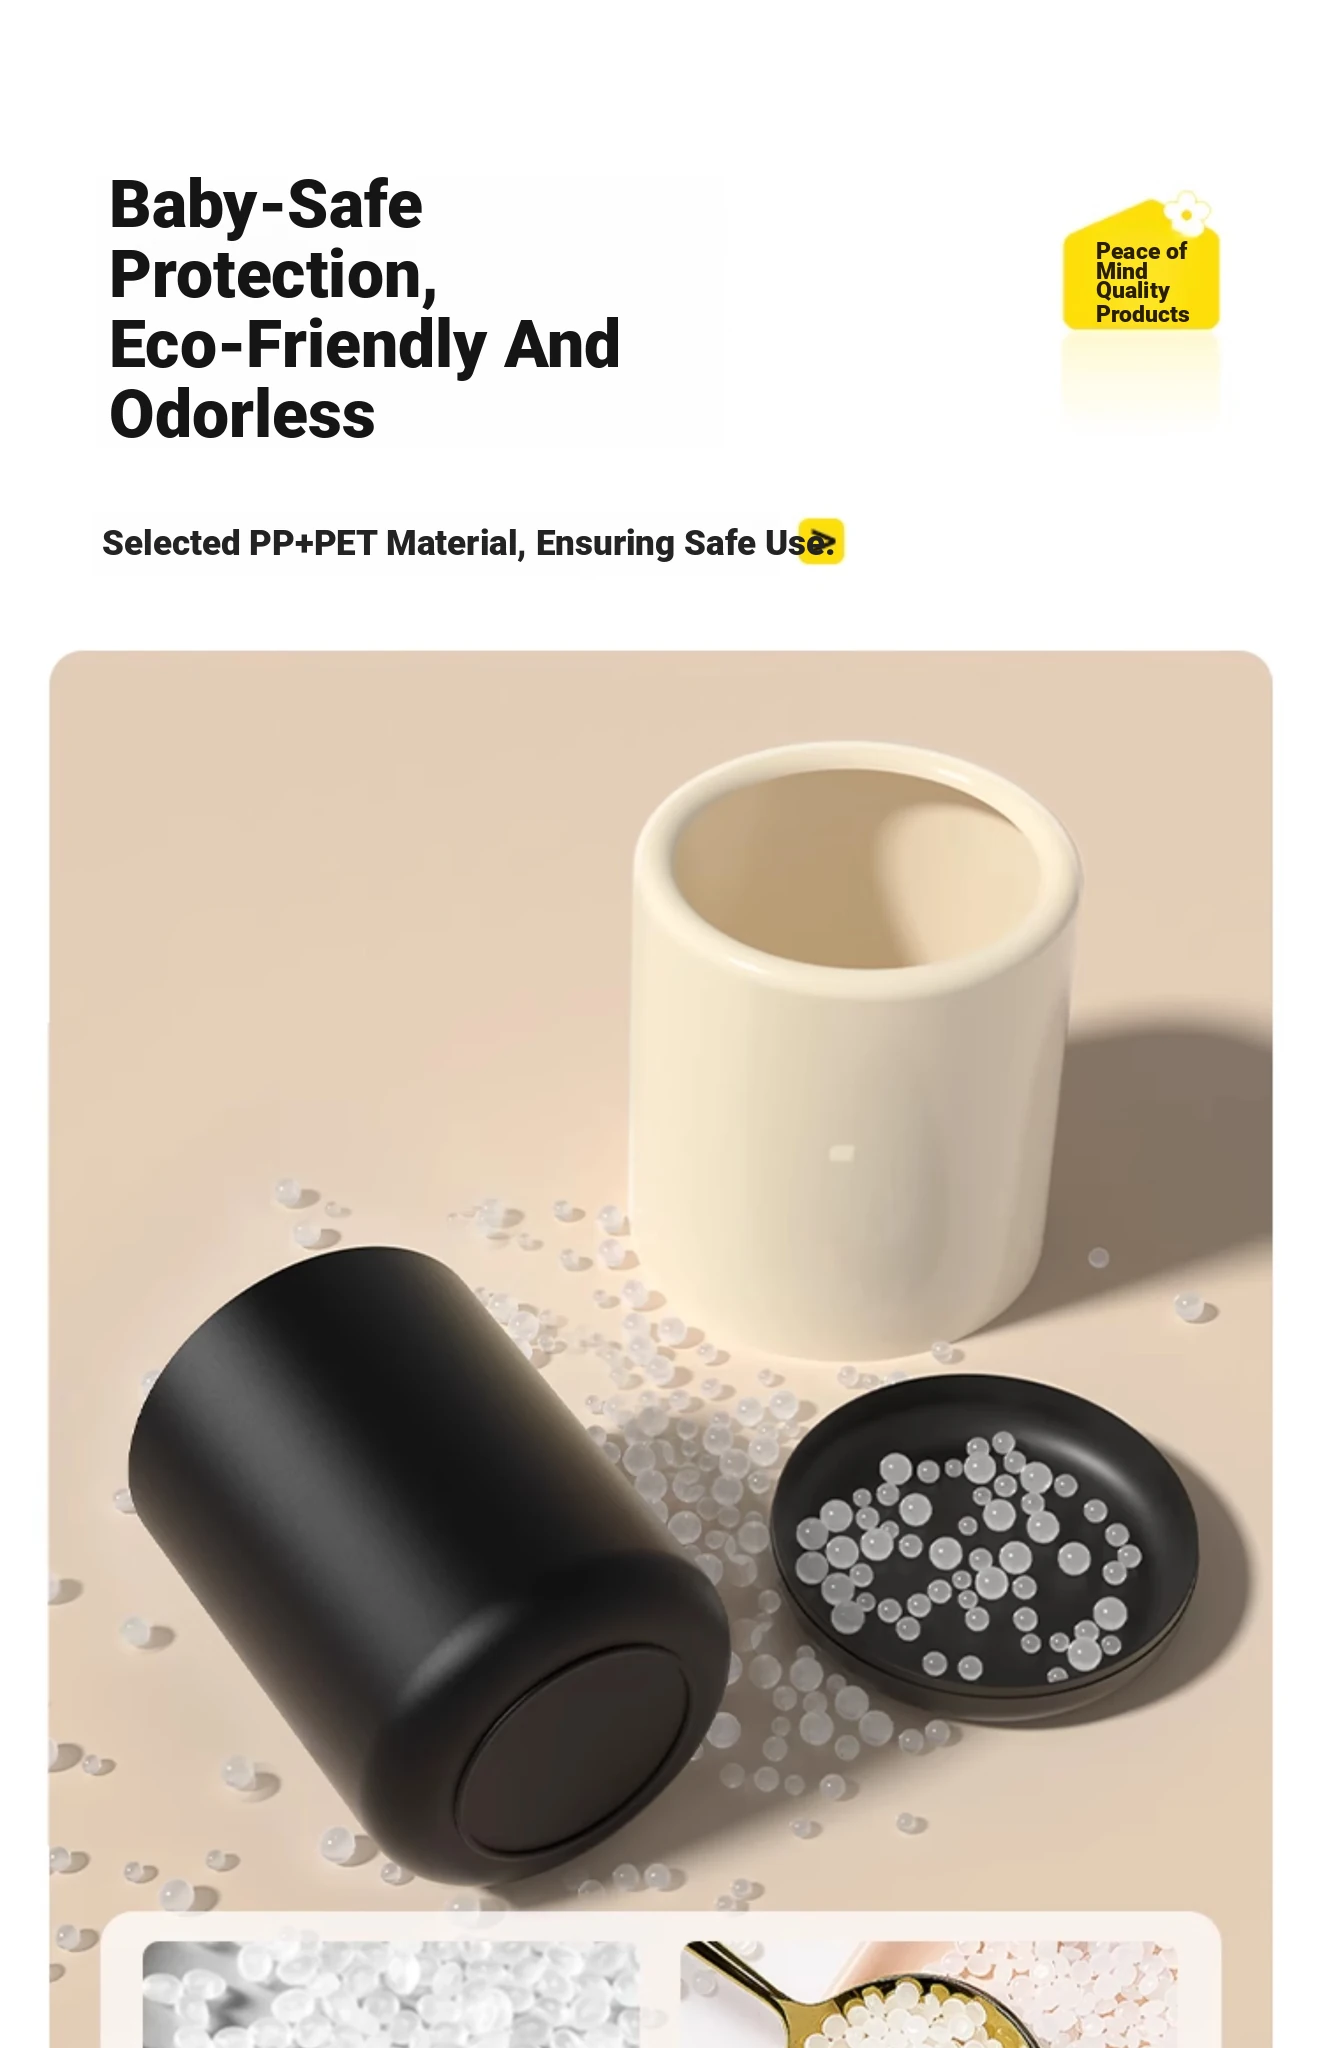Click the yellow arrow icon after Safe Use
1322x2048 pixels.
(x=821, y=542)
